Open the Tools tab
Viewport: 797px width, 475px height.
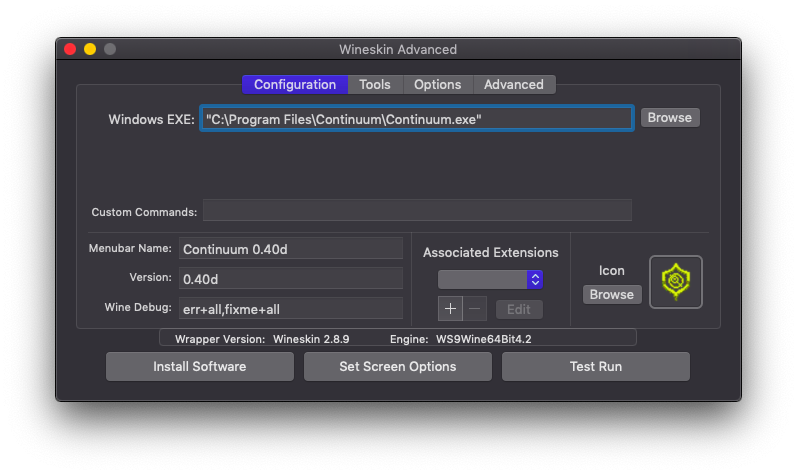pyautogui.click(x=375, y=85)
